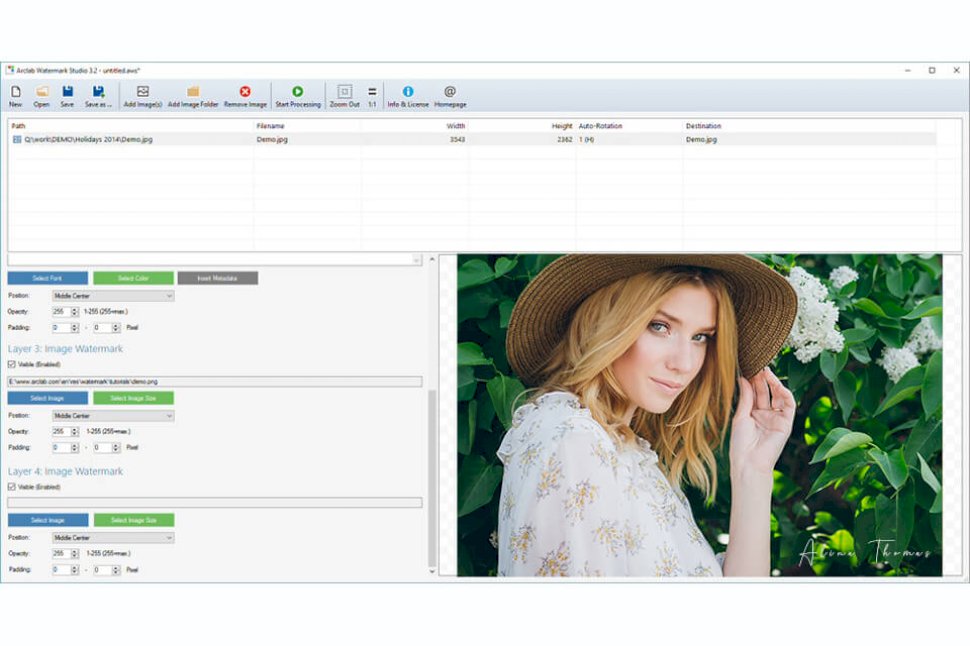970x646 pixels.
Task: Click Layer 4 Select Image Size button
Action: 134,520
